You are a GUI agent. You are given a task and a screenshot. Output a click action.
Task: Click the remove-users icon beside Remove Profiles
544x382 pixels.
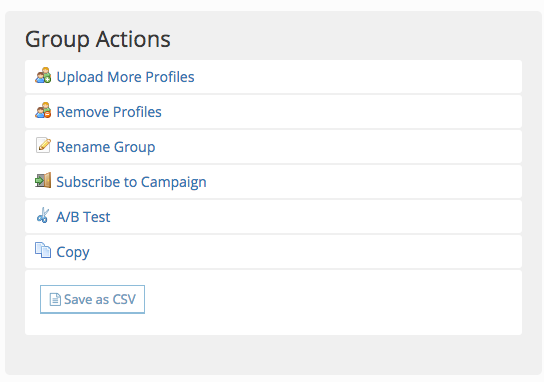[x=43, y=111]
